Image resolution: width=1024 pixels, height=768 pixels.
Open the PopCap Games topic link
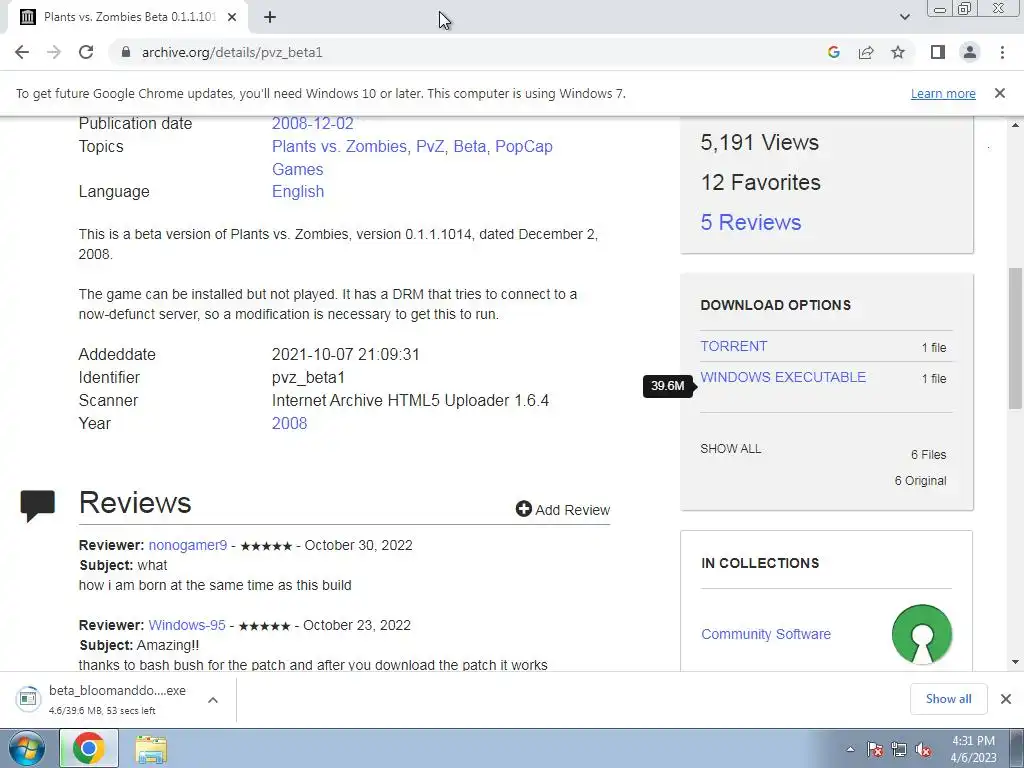point(412,157)
